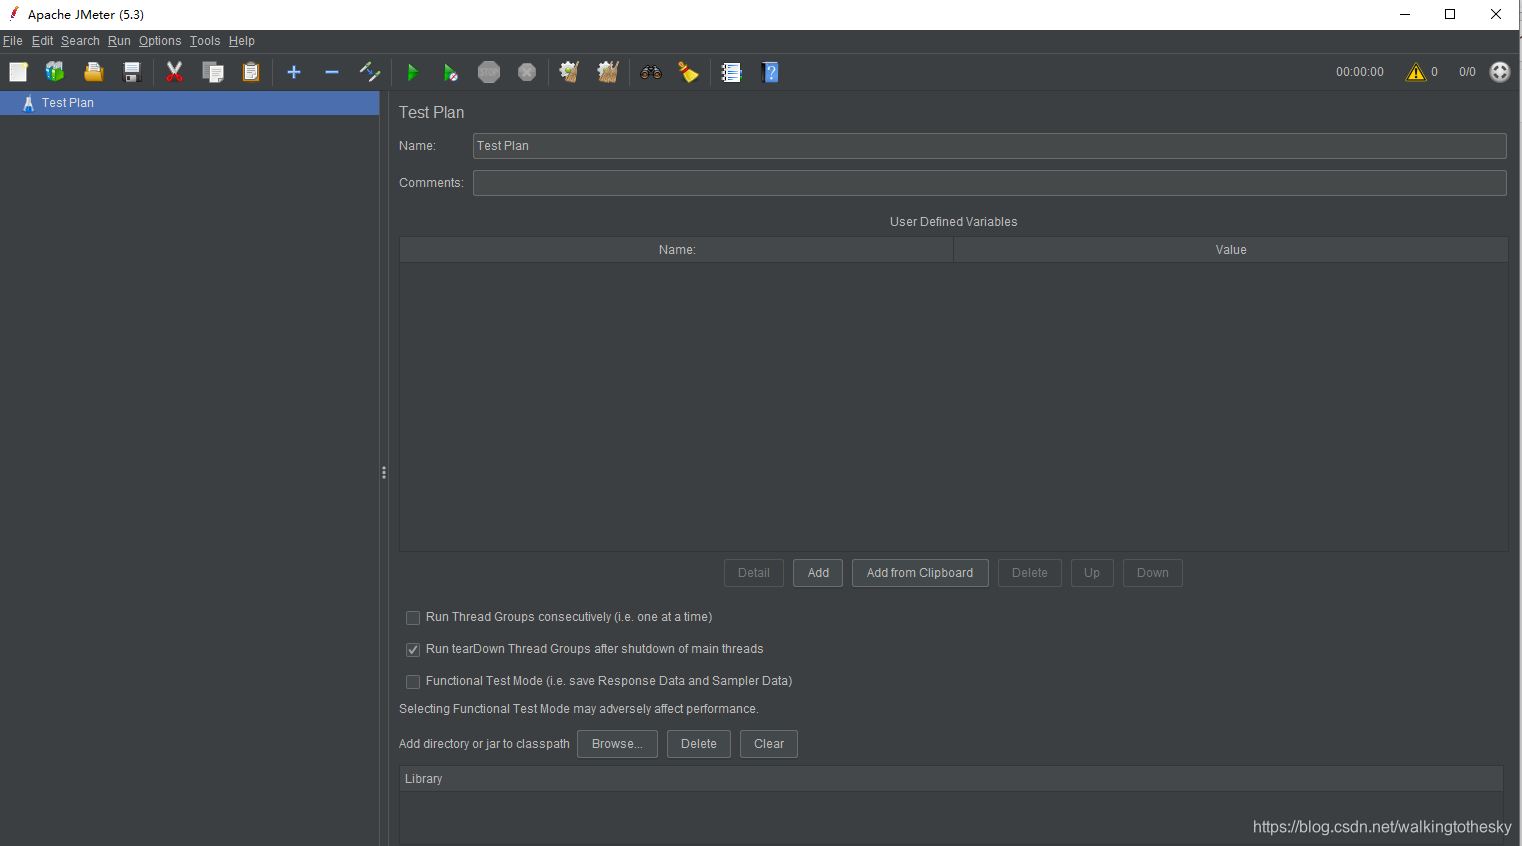Open the Templates icon in toolbar
Viewport: 1522px width, 846px height.
click(55, 72)
